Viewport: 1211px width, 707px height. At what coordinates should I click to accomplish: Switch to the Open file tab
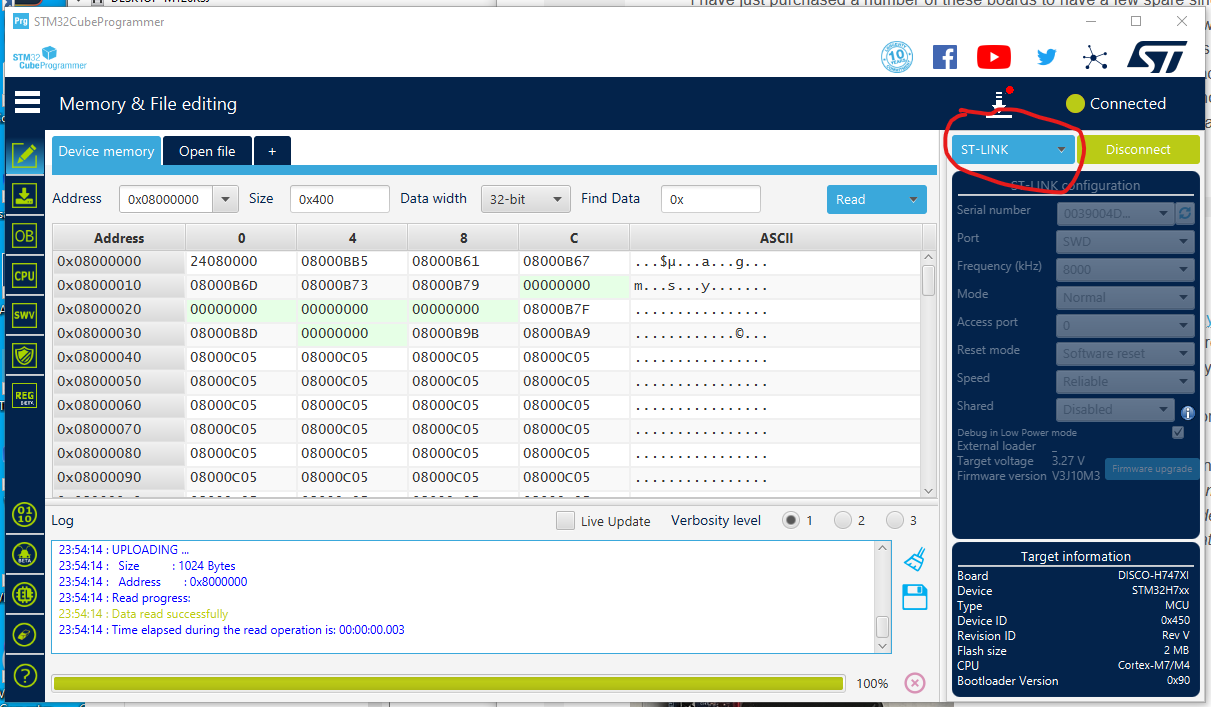click(x=207, y=151)
